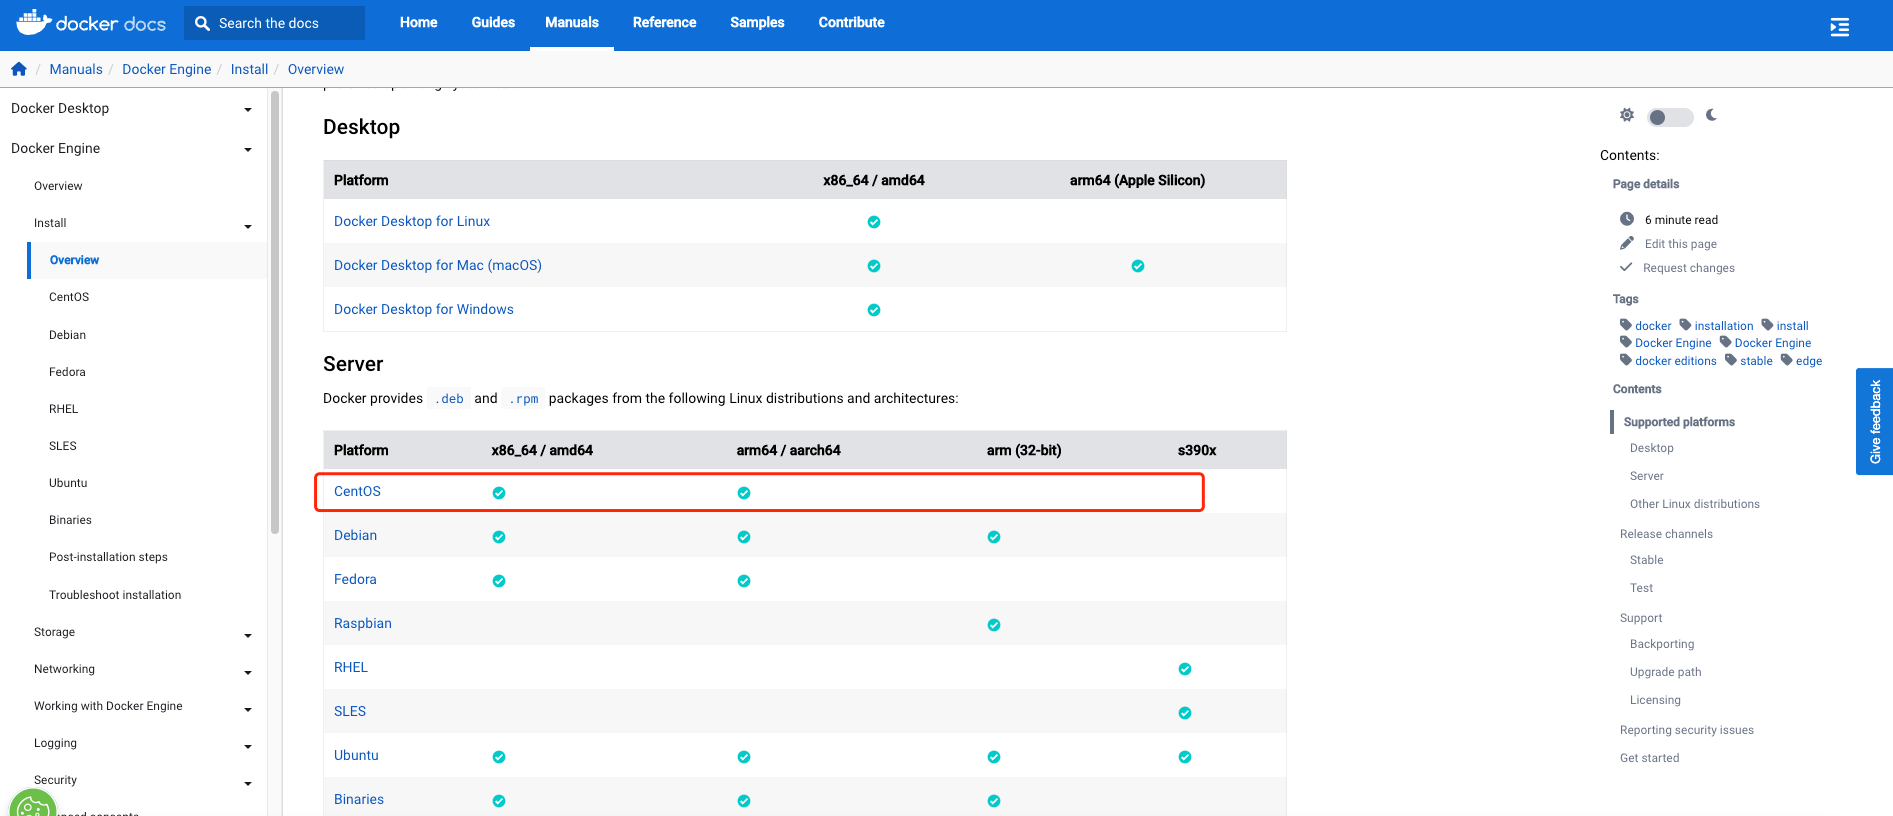Open the table of contents toggle icon
This screenshot has width=1893, height=816.
[1839, 27]
